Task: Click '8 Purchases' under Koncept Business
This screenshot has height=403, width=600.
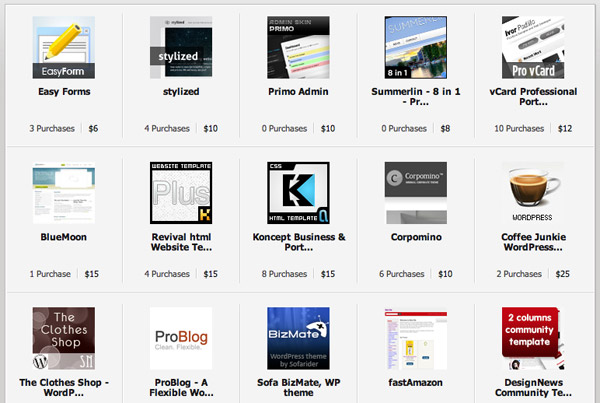Action: coord(284,274)
